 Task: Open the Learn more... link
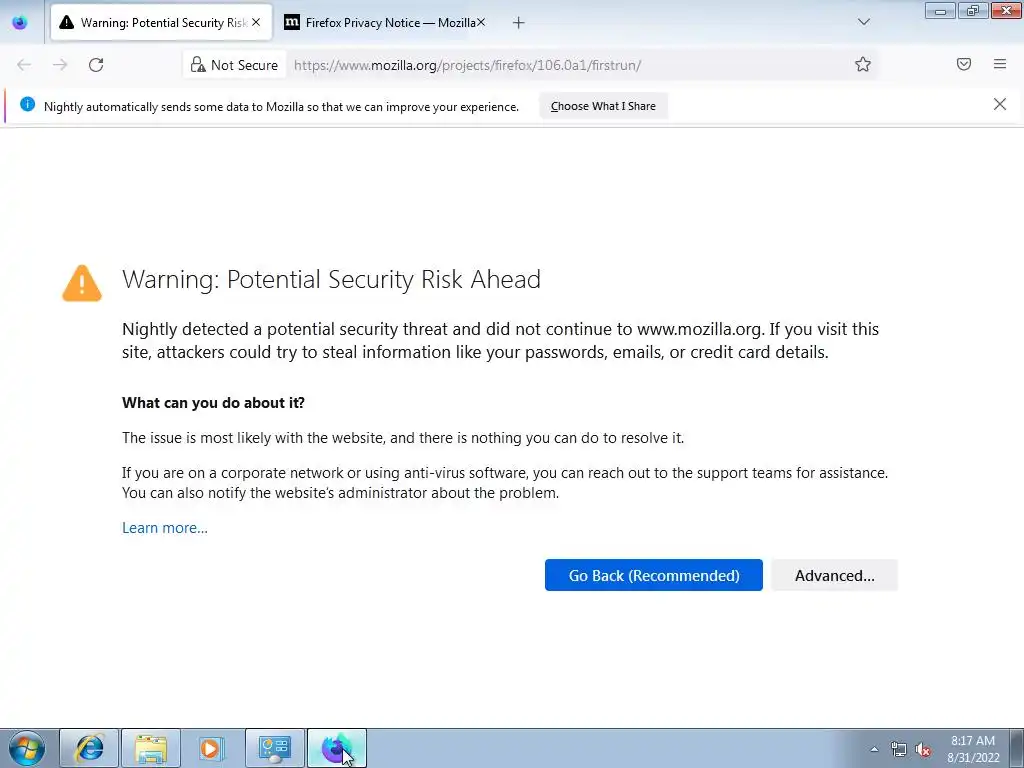[165, 528]
